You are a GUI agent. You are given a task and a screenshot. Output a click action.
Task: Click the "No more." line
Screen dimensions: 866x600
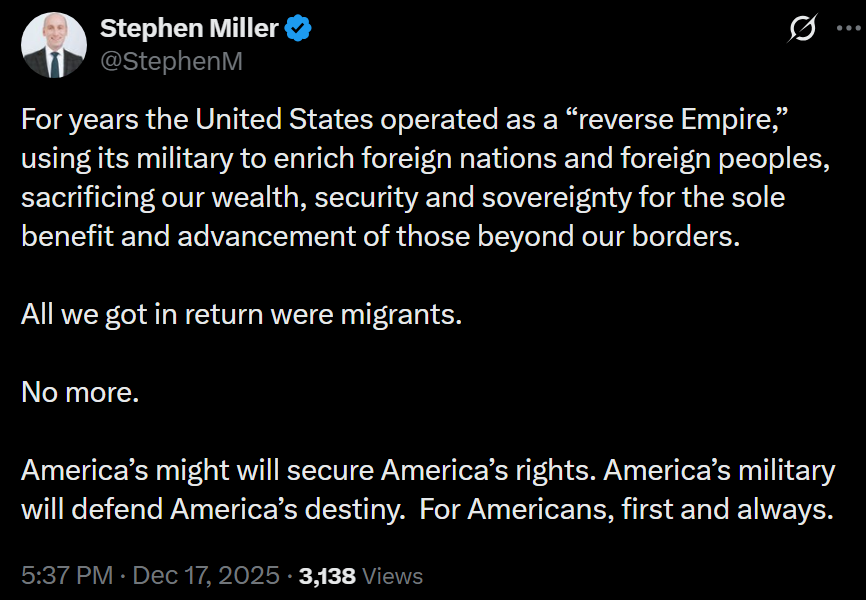pos(80,391)
